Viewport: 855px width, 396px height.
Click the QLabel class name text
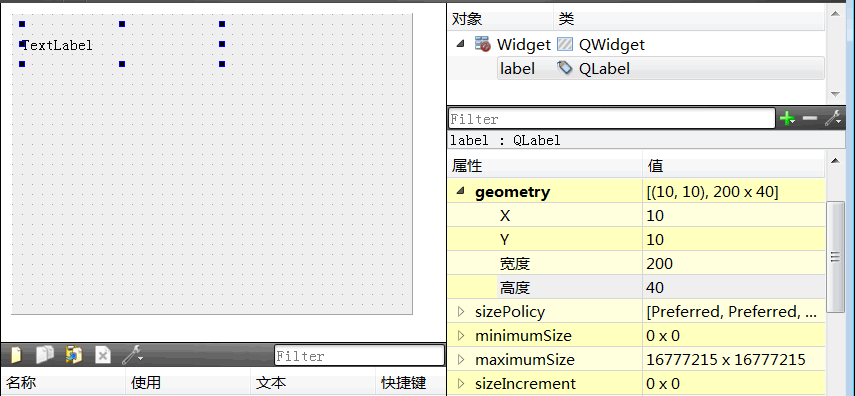tap(604, 69)
